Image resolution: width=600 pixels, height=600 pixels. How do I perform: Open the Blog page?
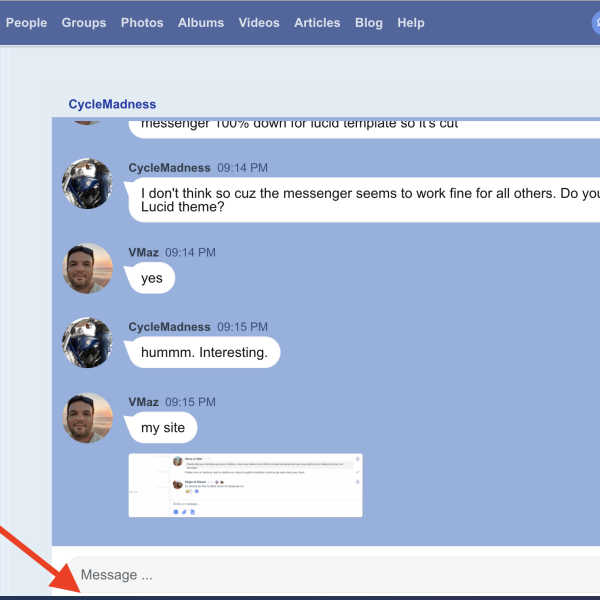[369, 22]
